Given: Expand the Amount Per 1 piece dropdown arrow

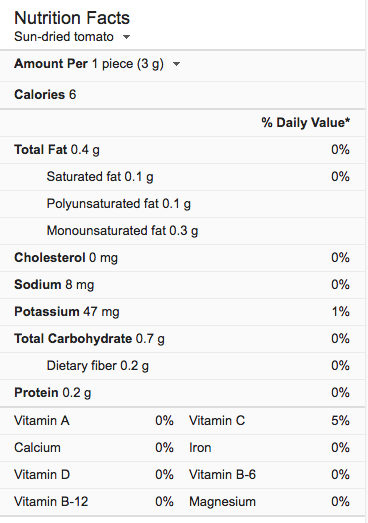Looking at the screenshot, I should coord(176,64).
